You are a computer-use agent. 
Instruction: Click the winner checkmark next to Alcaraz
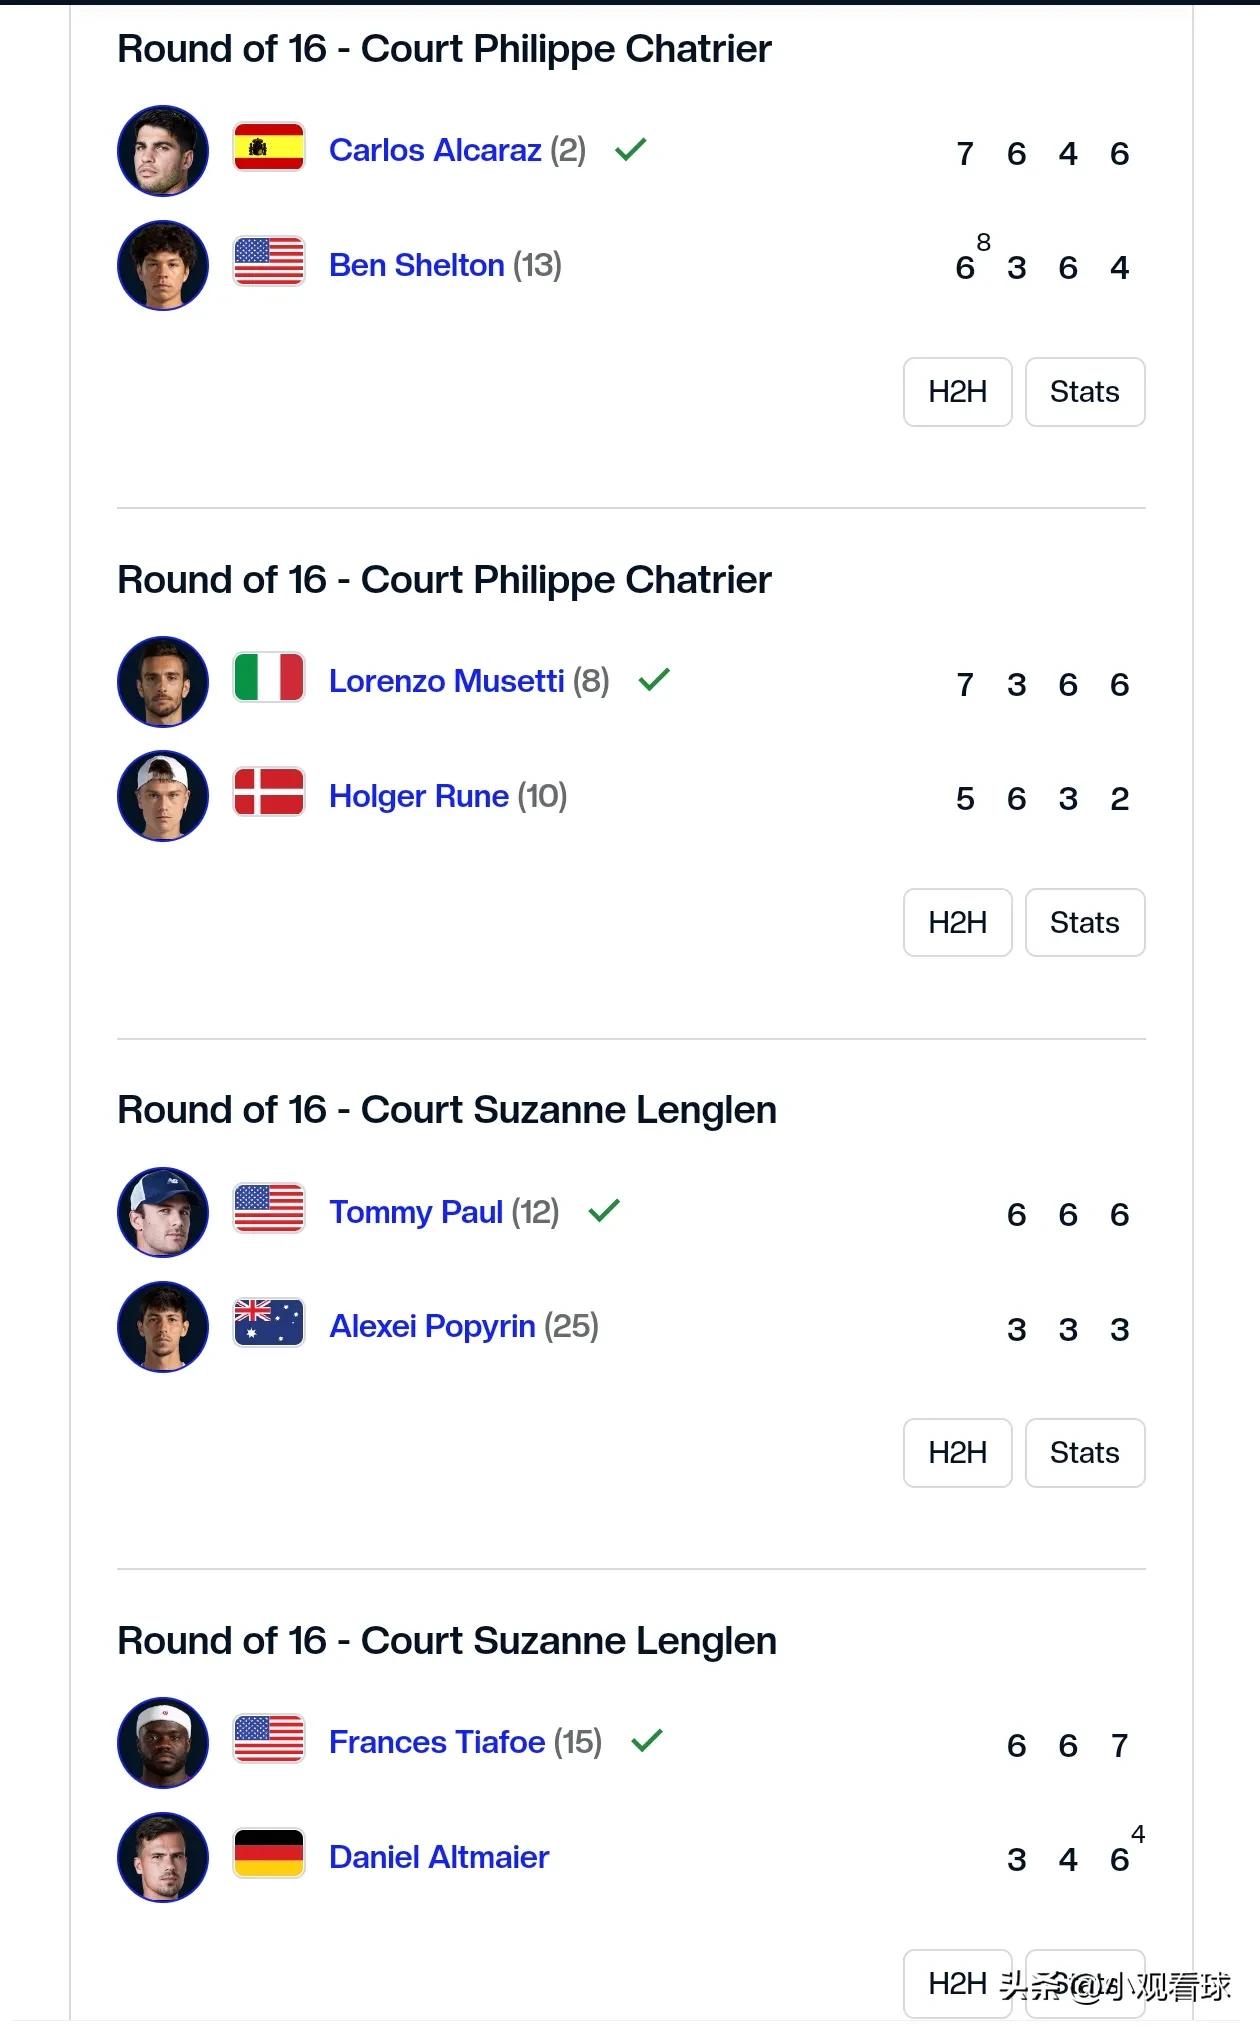(631, 150)
